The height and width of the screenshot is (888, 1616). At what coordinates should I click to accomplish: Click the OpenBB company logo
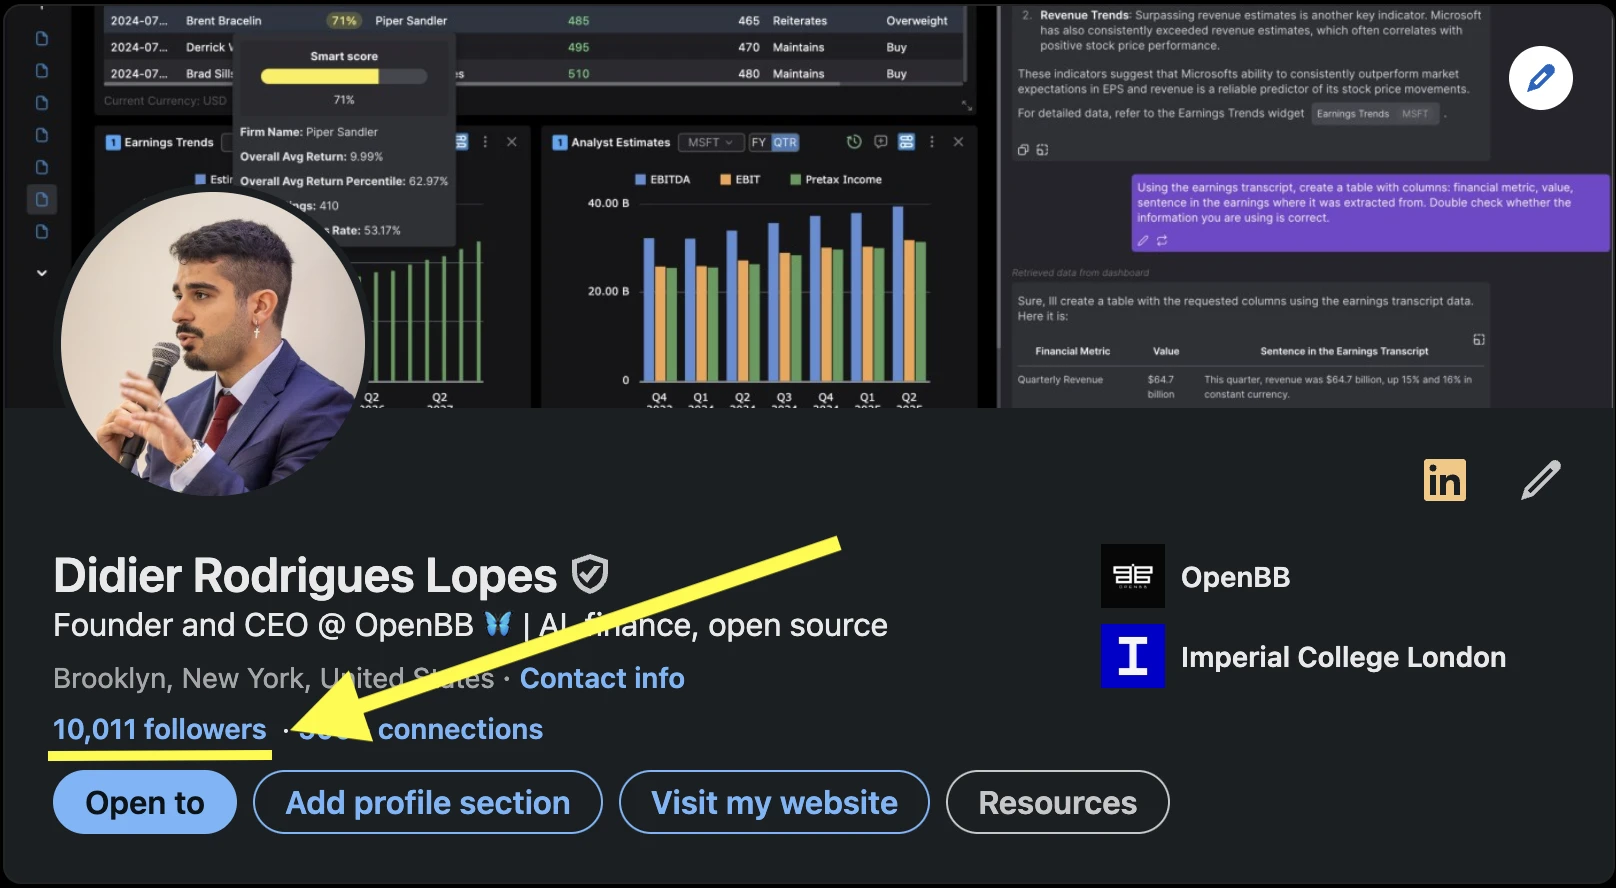pyautogui.click(x=1132, y=576)
